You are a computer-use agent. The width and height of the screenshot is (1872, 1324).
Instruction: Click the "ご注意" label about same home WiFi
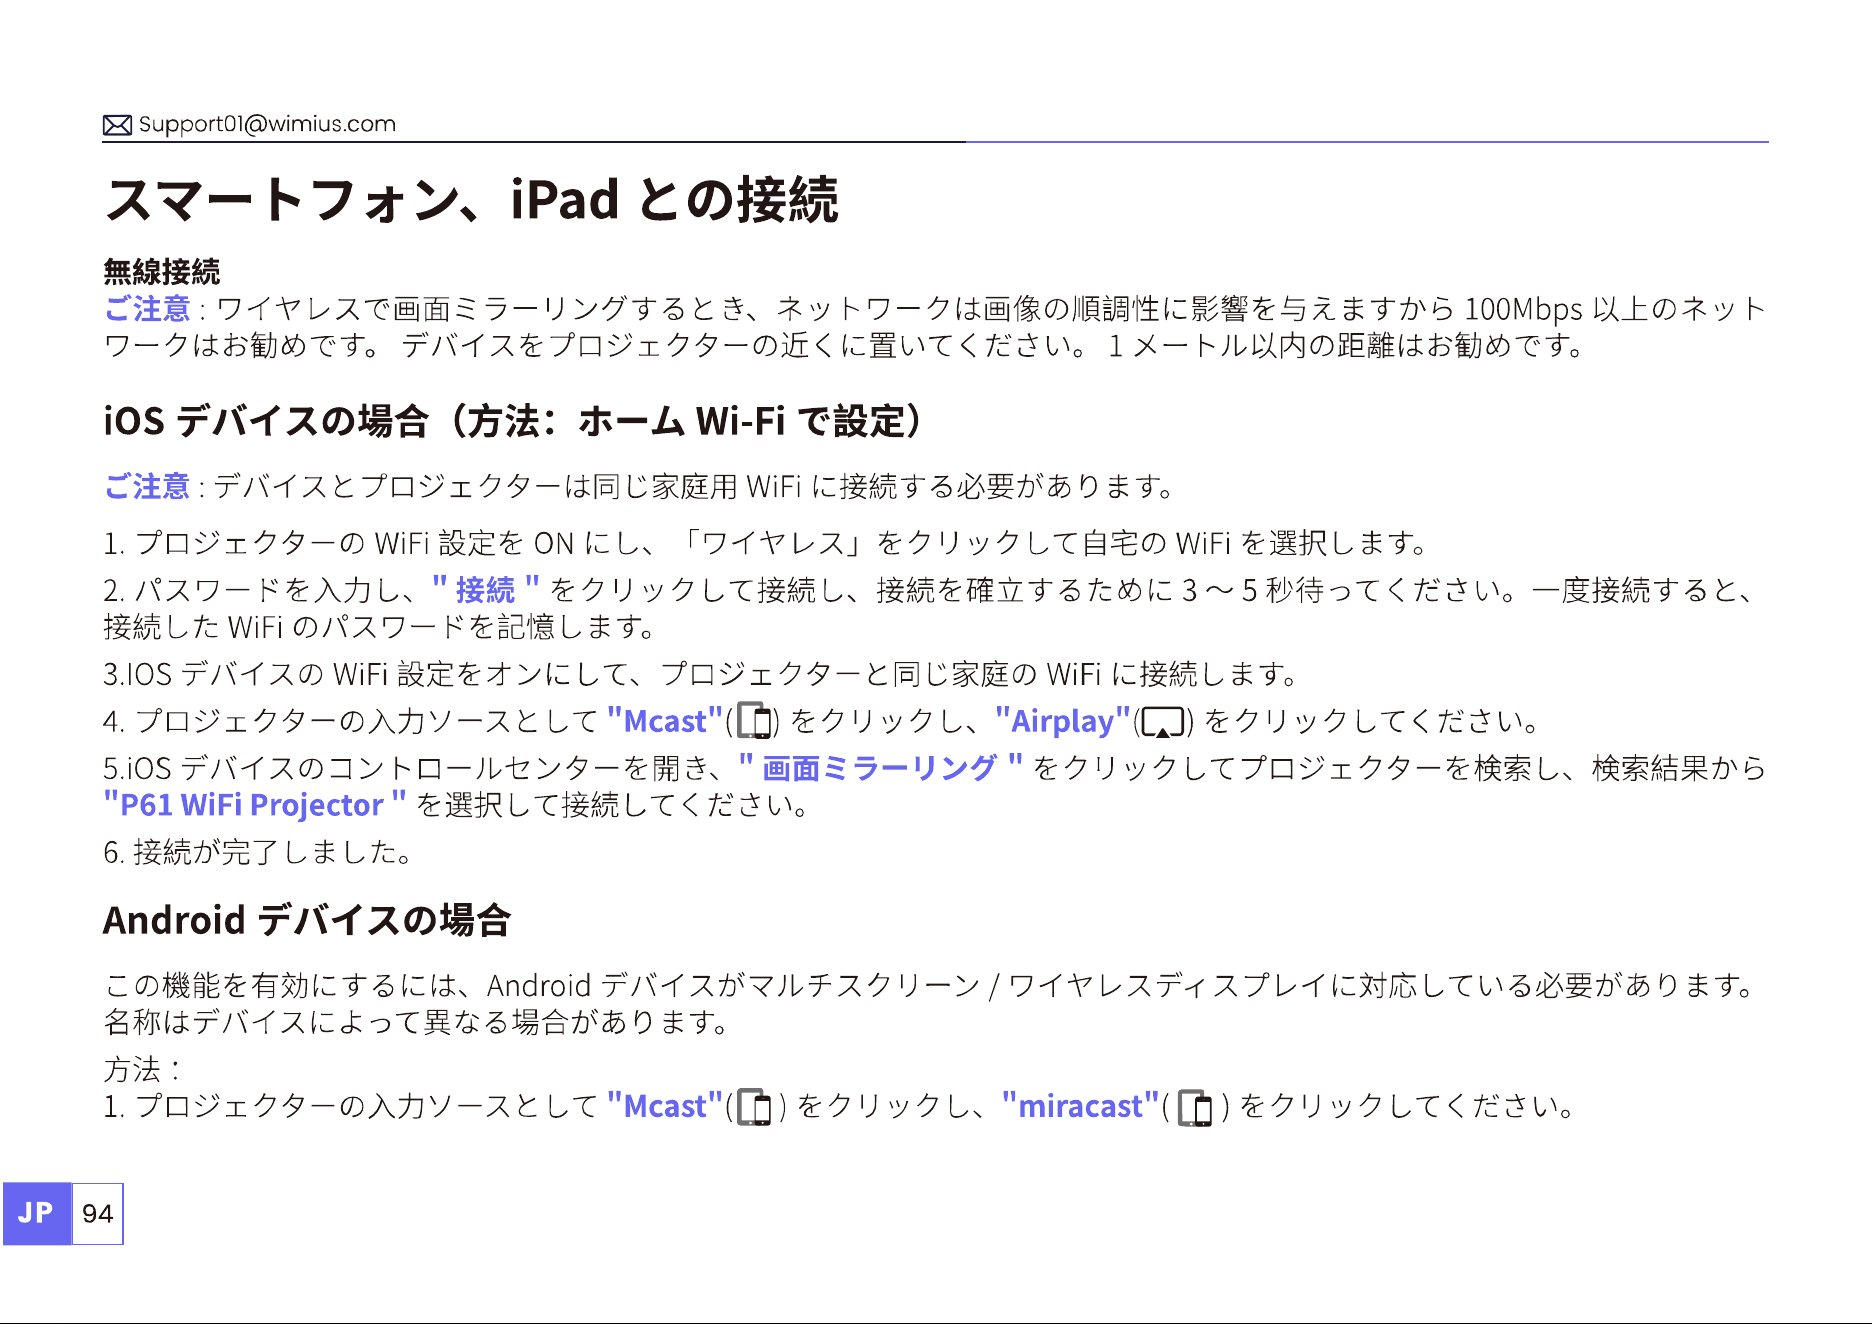pos(147,487)
